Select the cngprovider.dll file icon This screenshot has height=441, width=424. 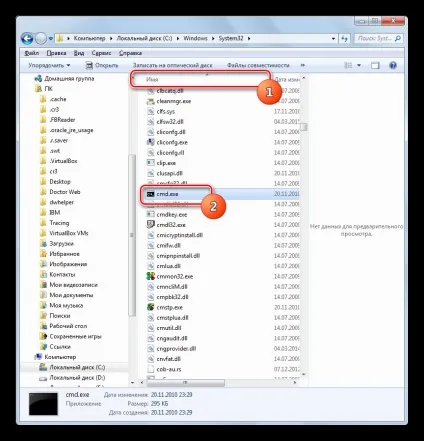click(x=151, y=349)
